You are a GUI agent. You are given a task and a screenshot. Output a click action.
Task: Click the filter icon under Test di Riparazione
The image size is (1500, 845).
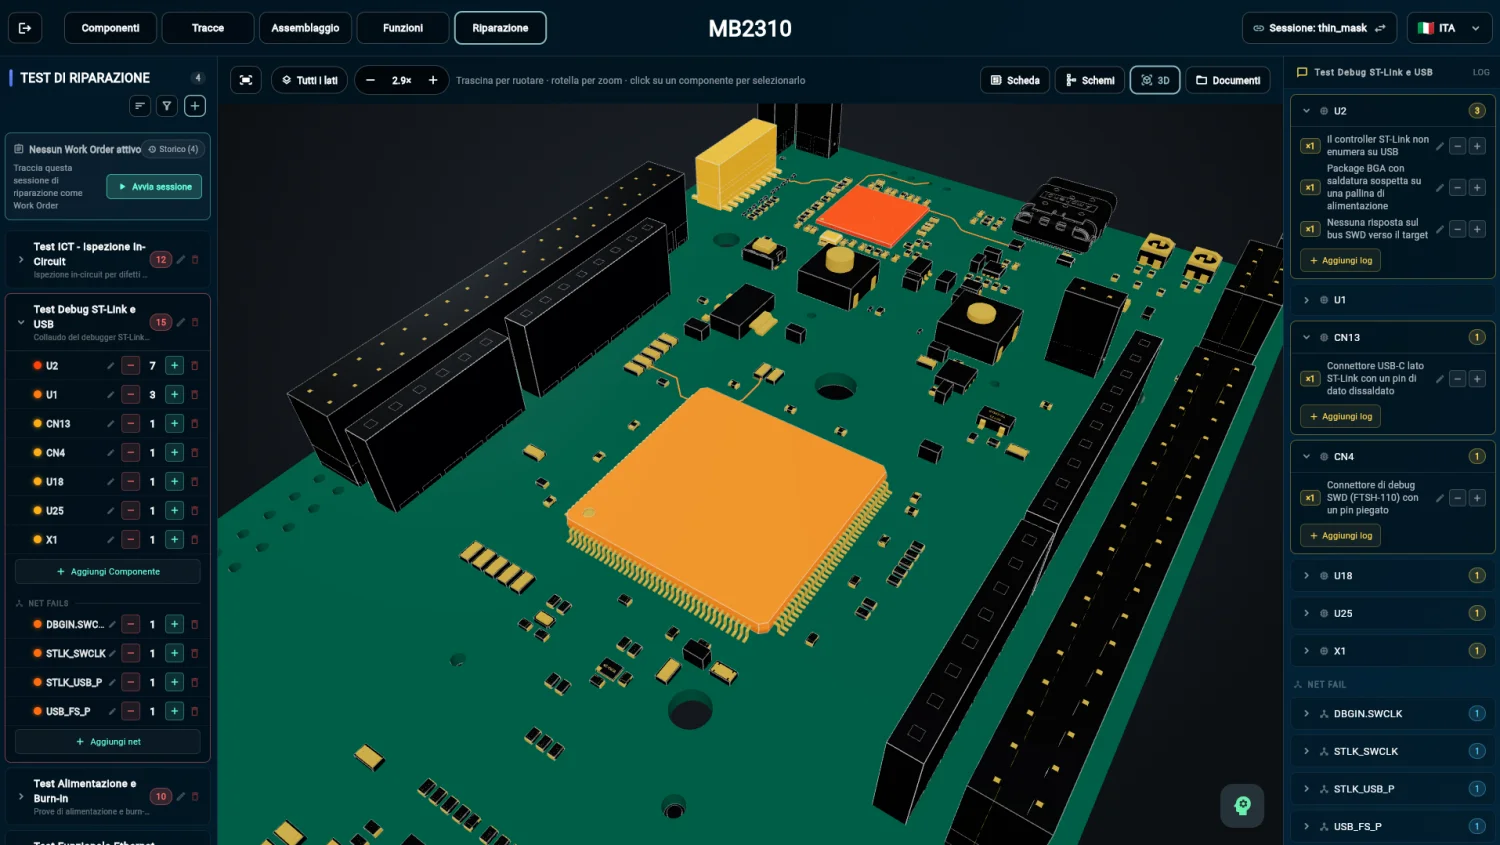tap(167, 105)
